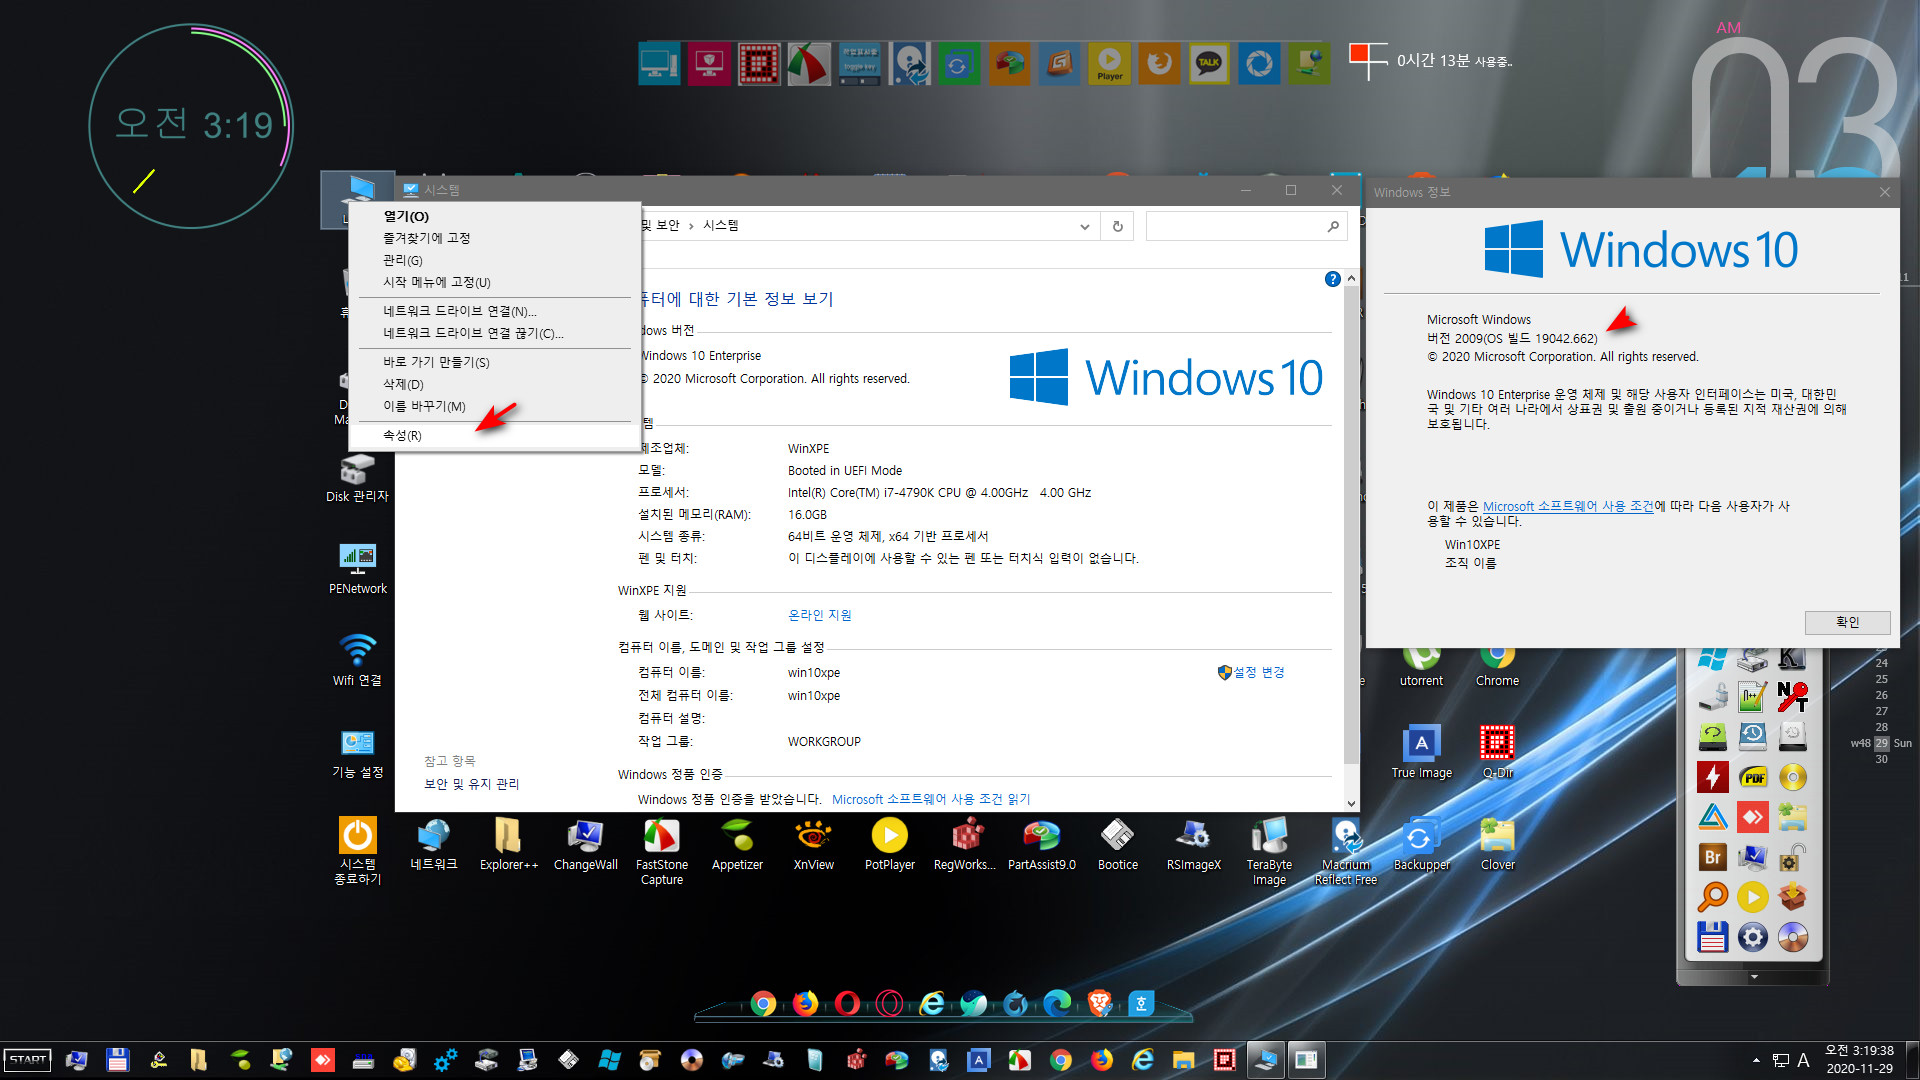Open the Bootice icon
1920x1080 pixels.
tap(1117, 844)
